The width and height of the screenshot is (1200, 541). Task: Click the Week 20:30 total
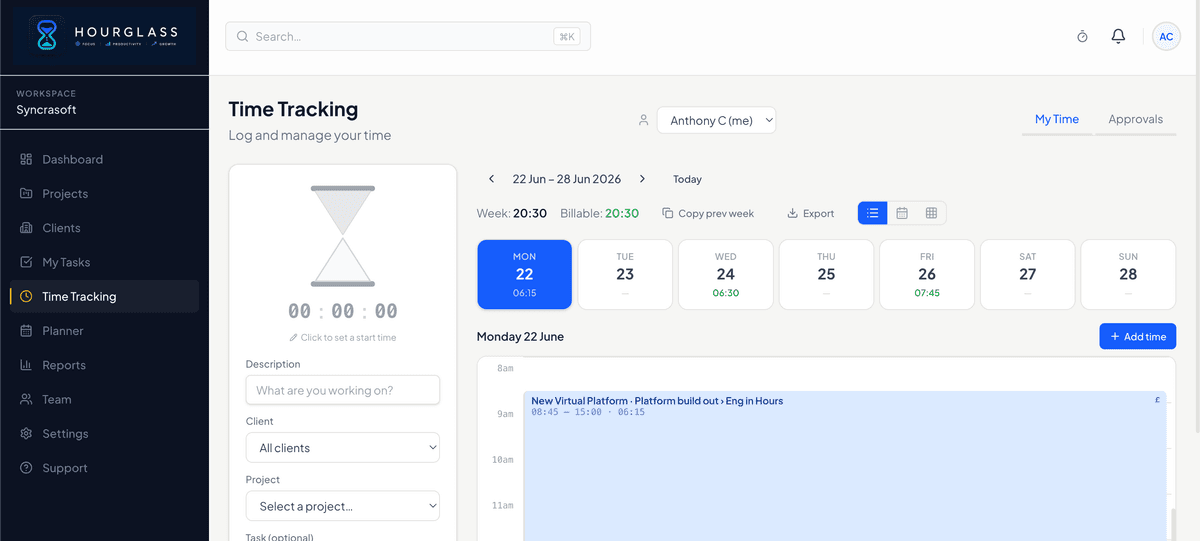[x=512, y=213]
